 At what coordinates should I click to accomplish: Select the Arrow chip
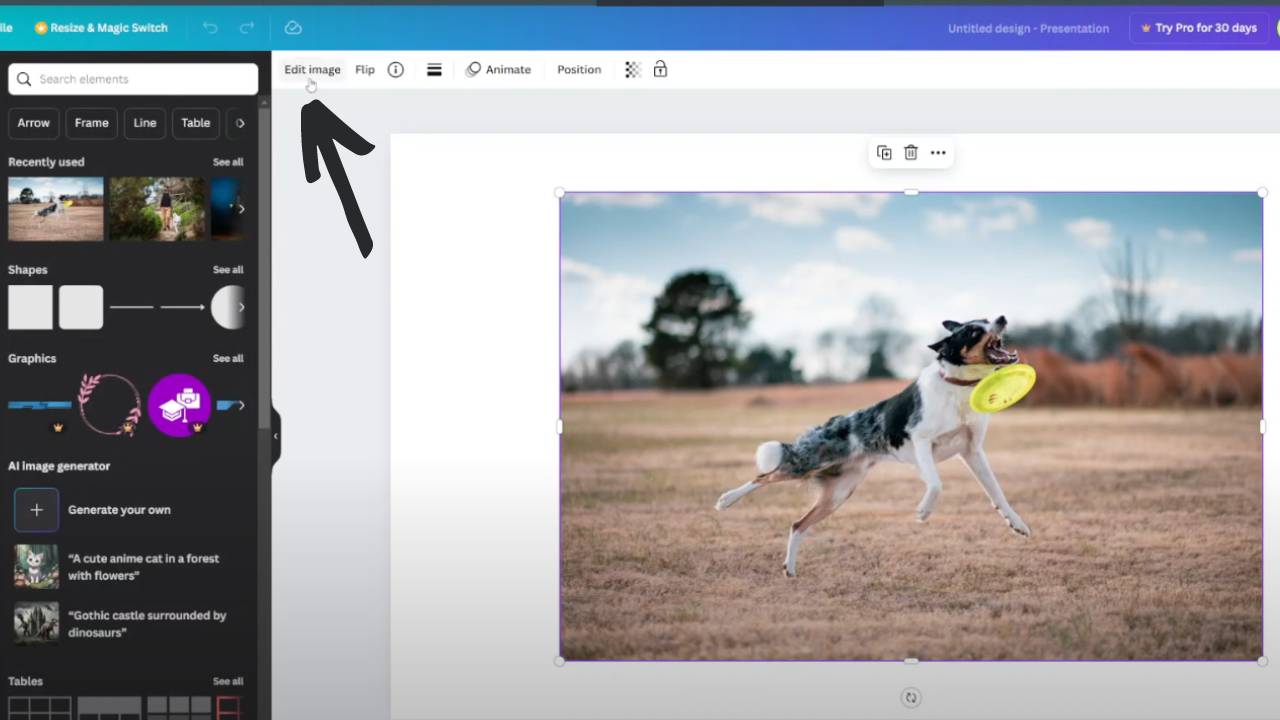pyautogui.click(x=33, y=123)
